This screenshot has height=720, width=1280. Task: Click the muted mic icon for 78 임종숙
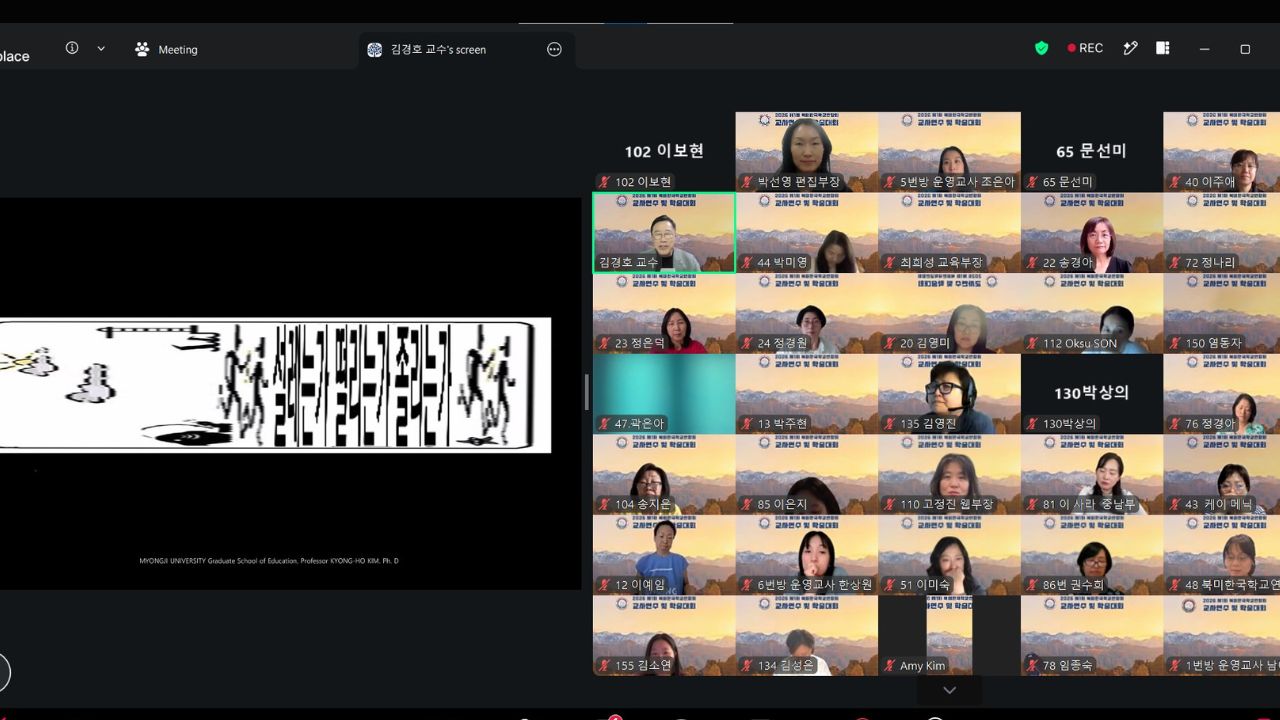pos(1032,666)
